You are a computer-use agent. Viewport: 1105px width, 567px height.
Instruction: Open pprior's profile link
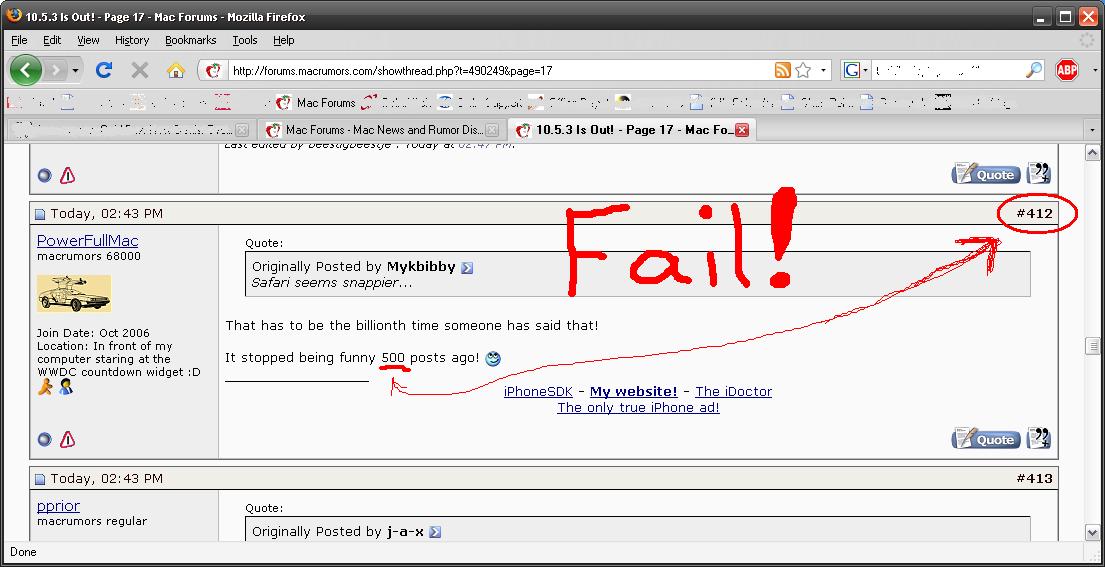point(58,506)
